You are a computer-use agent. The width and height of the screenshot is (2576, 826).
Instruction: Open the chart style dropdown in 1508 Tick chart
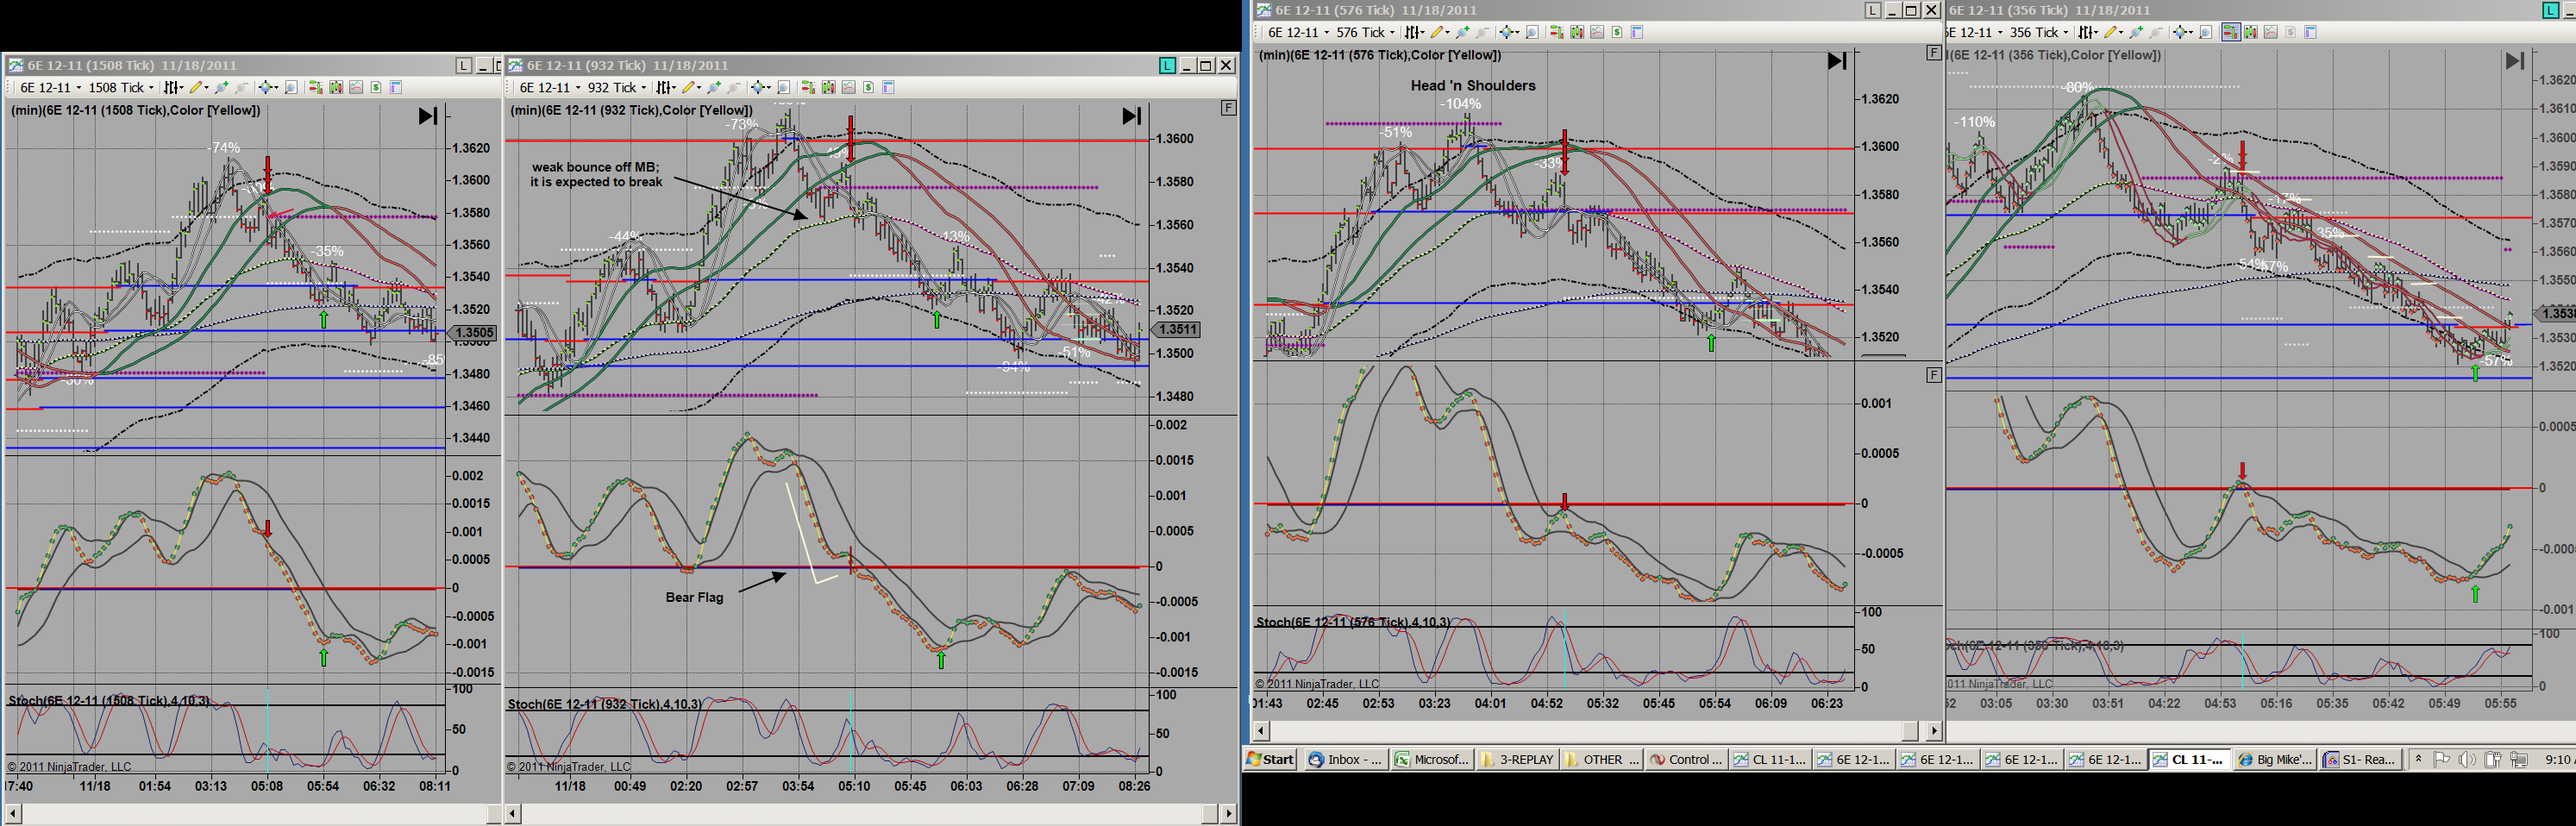pyautogui.click(x=173, y=88)
